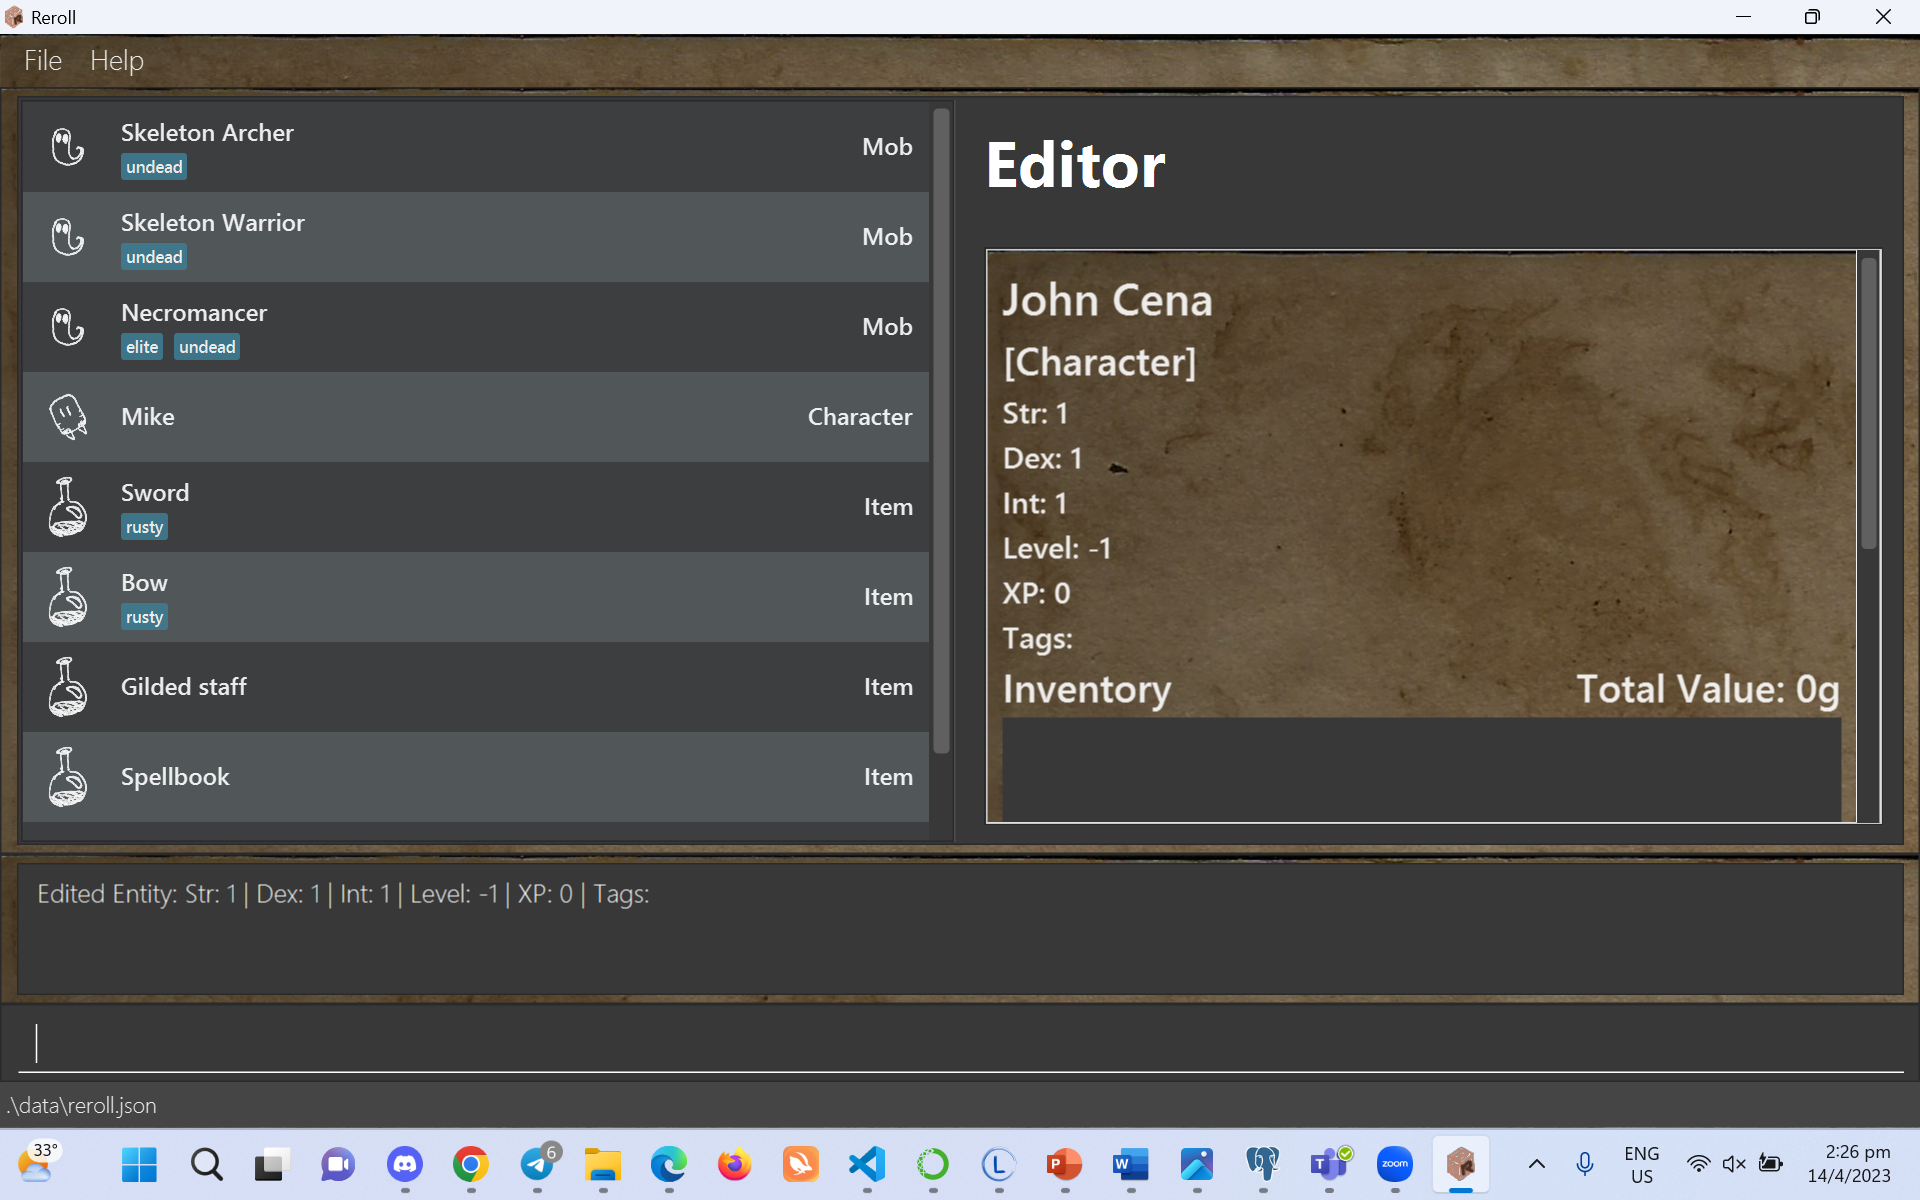Click the Editor panel scrollbar
1920x1200 pixels.
[1868, 400]
